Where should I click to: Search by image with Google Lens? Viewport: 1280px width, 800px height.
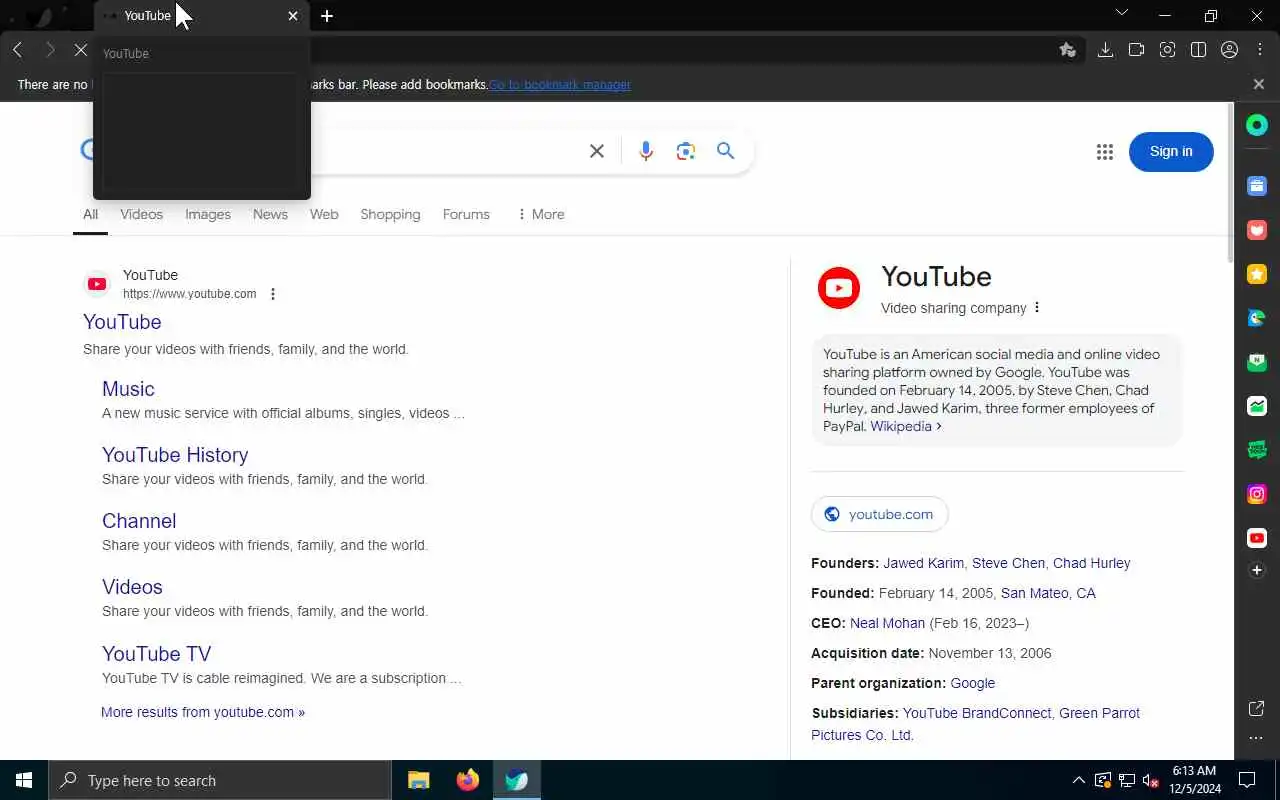(685, 151)
